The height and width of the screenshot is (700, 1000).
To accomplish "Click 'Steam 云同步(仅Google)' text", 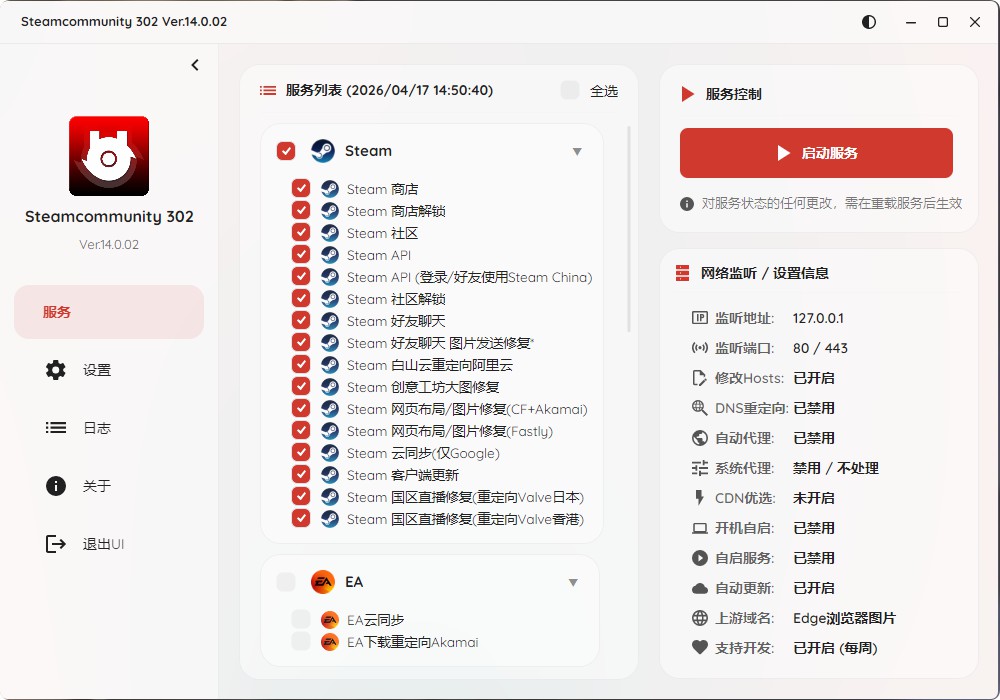I will pos(423,453).
